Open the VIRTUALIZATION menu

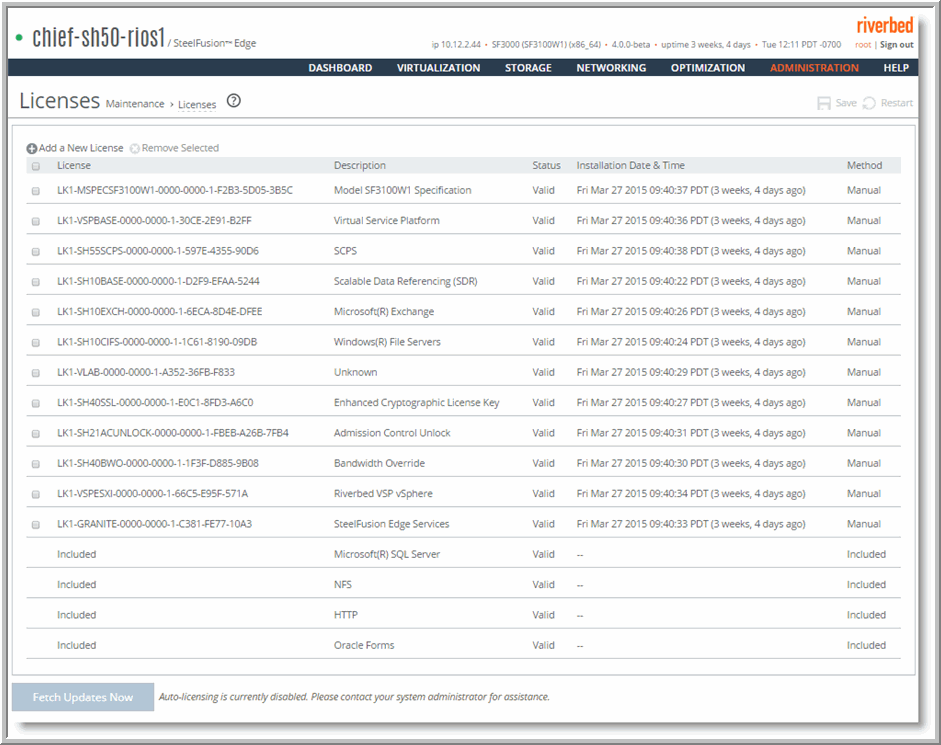438,68
